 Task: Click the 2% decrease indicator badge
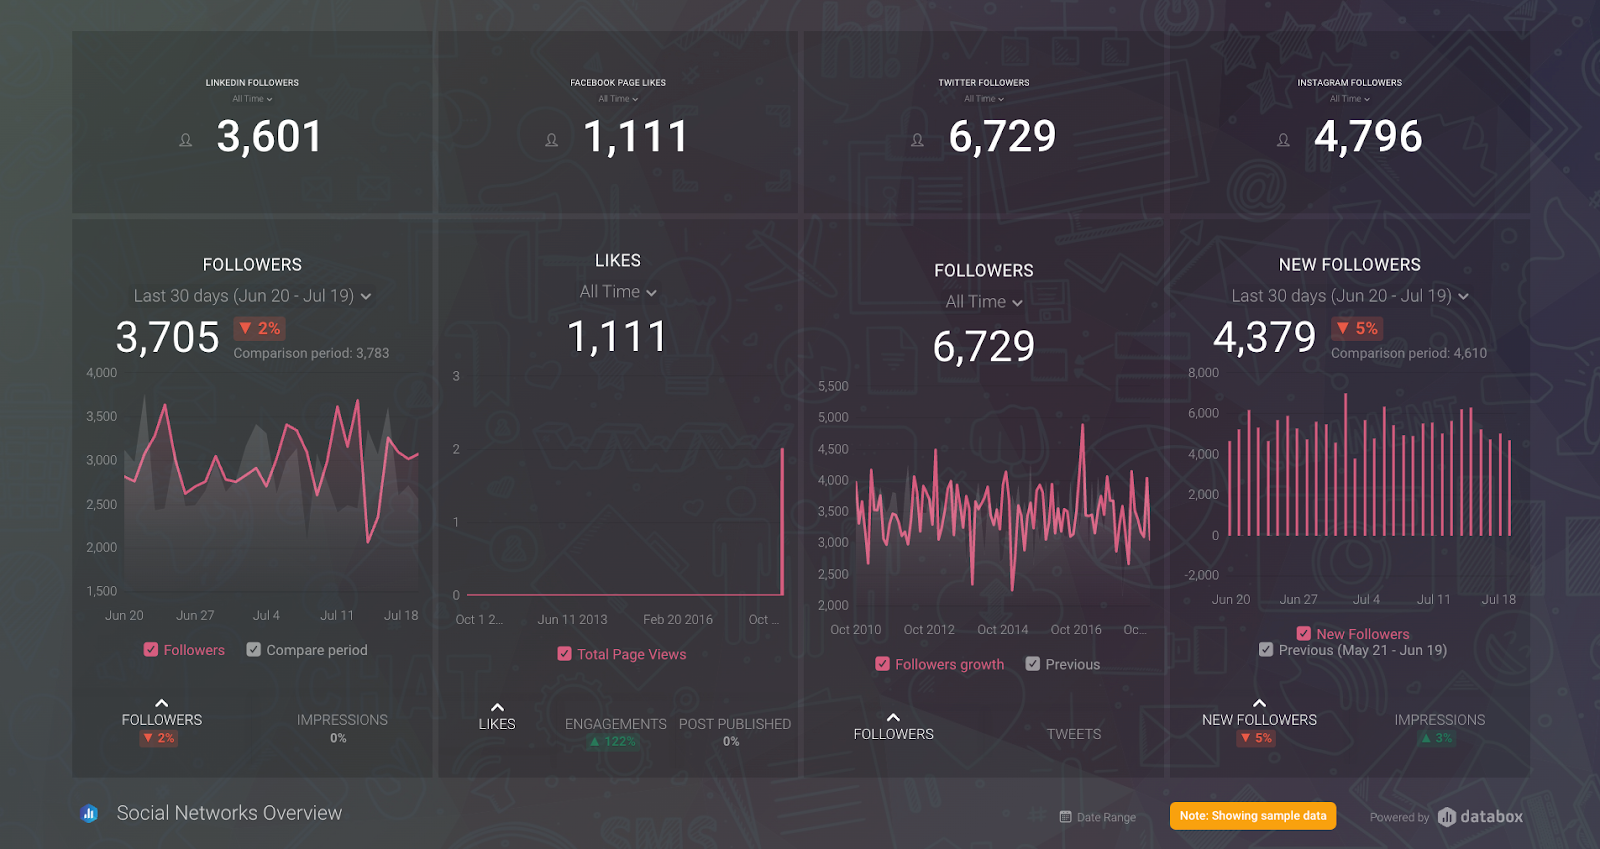(x=259, y=328)
